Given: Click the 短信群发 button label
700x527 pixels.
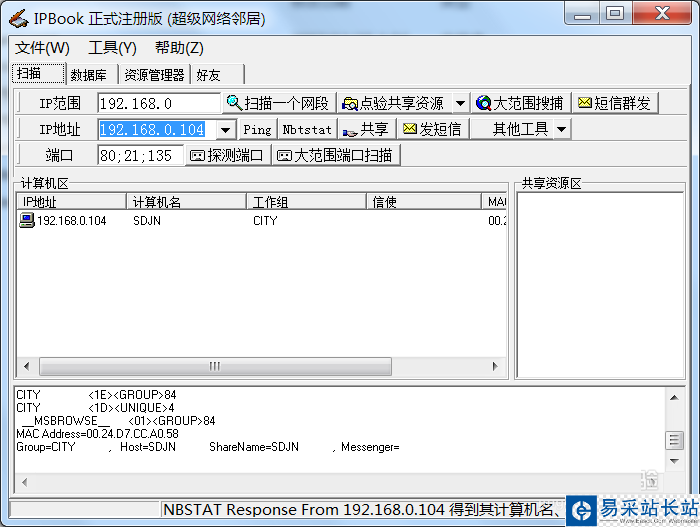Looking at the screenshot, I should click(622, 103).
